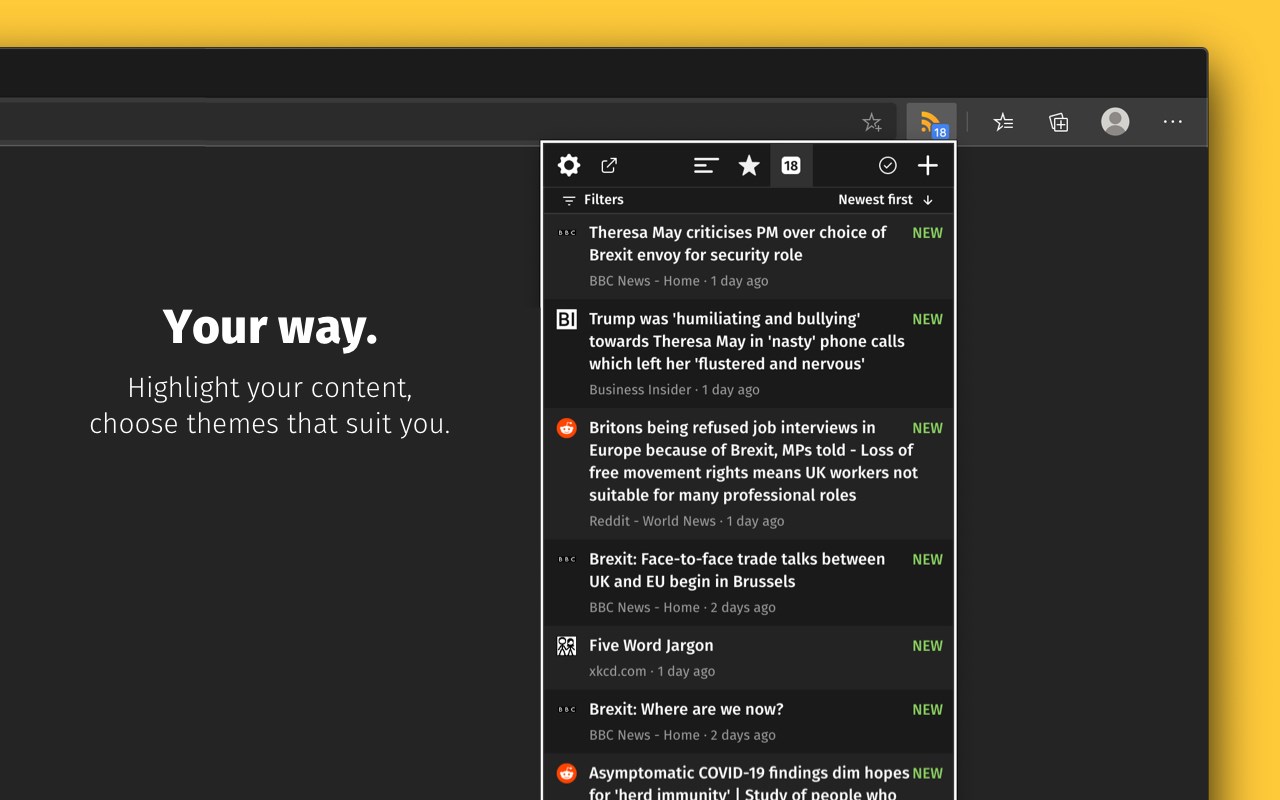Open browser Collections

pos(1059,122)
